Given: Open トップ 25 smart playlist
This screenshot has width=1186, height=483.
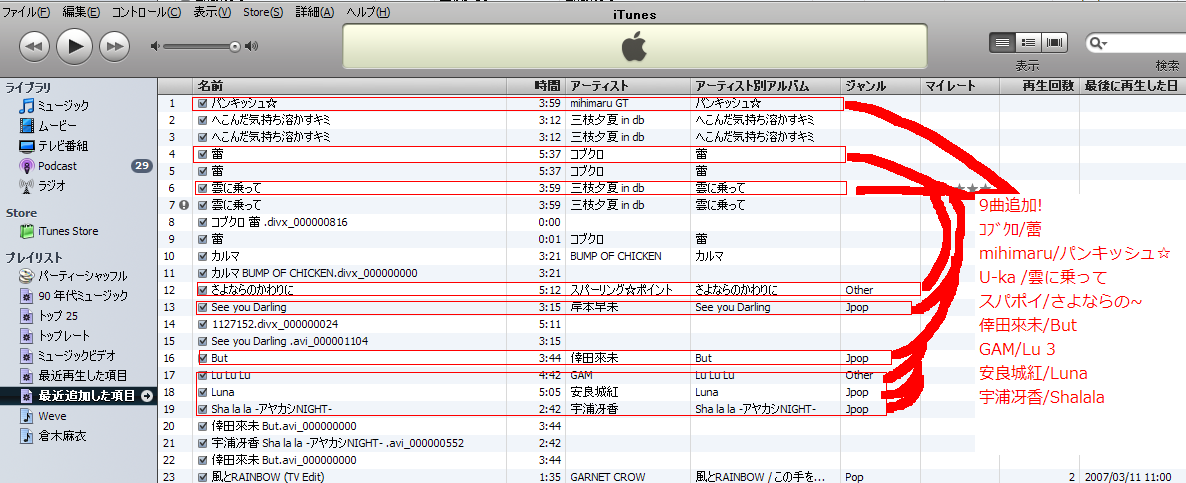Looking at the screenshot, I should pyautogui.click(x=57, y=316).
